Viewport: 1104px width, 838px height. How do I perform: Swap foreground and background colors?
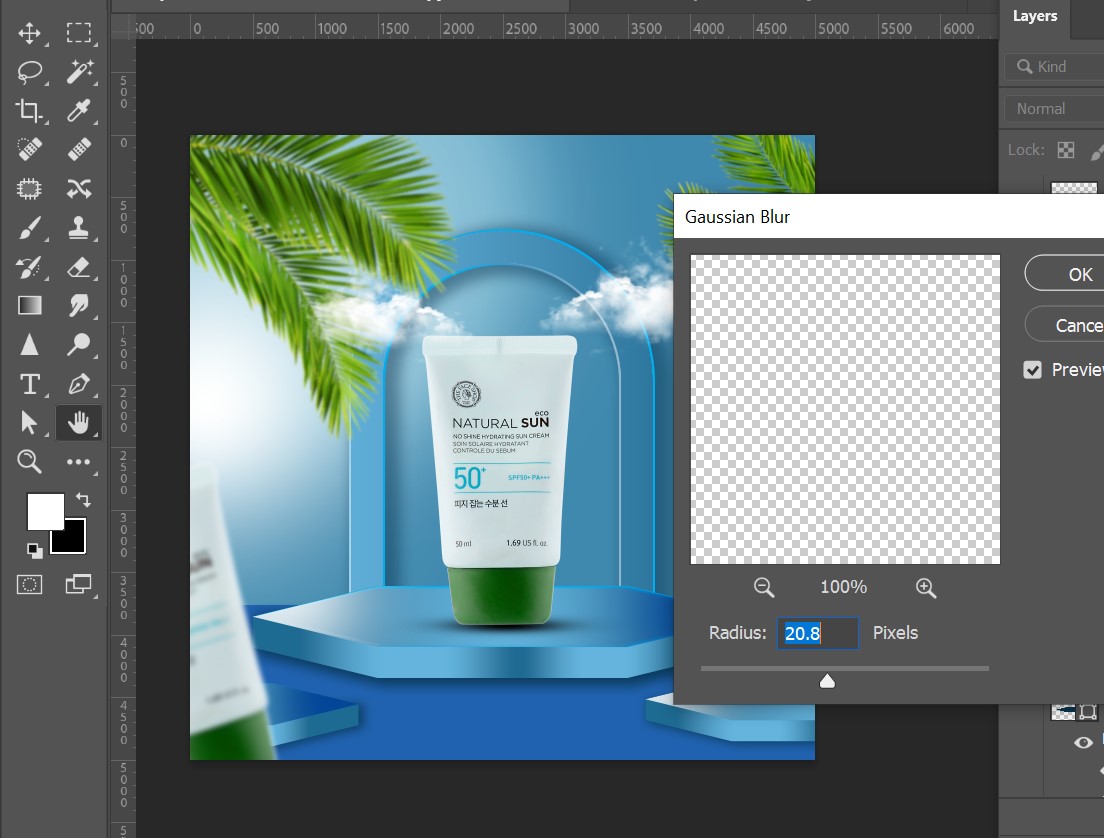[x=83, y=500]
